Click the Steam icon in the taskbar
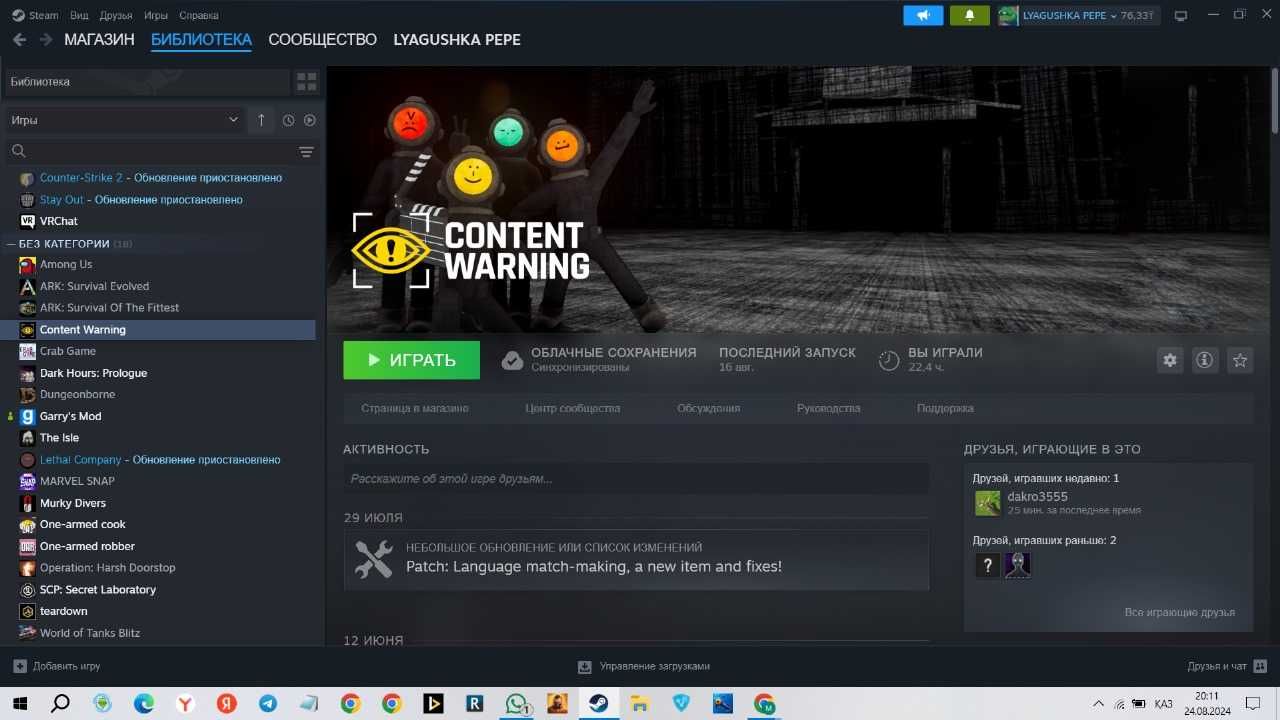Viewport: 1280px width, 720px height. coord(598,704)
